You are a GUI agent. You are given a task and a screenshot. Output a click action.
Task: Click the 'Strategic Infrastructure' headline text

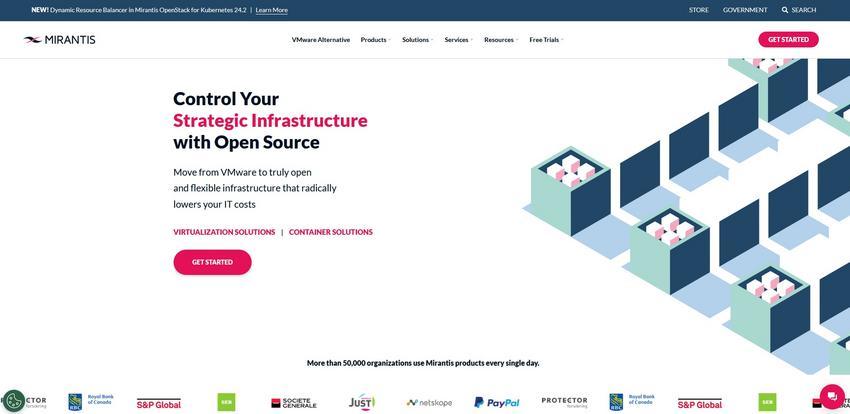271,120
